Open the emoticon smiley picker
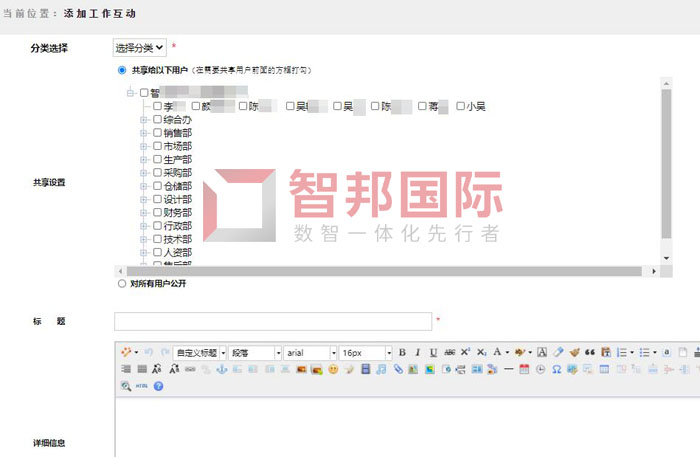 pyautogui.click(x=333, y=370)
